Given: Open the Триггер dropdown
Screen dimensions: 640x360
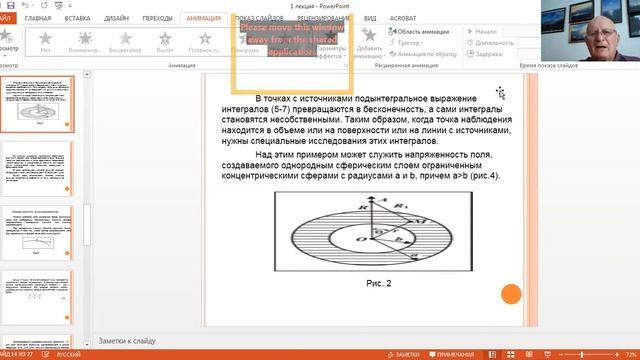Looking at the screenshot, I should [407, 42].
